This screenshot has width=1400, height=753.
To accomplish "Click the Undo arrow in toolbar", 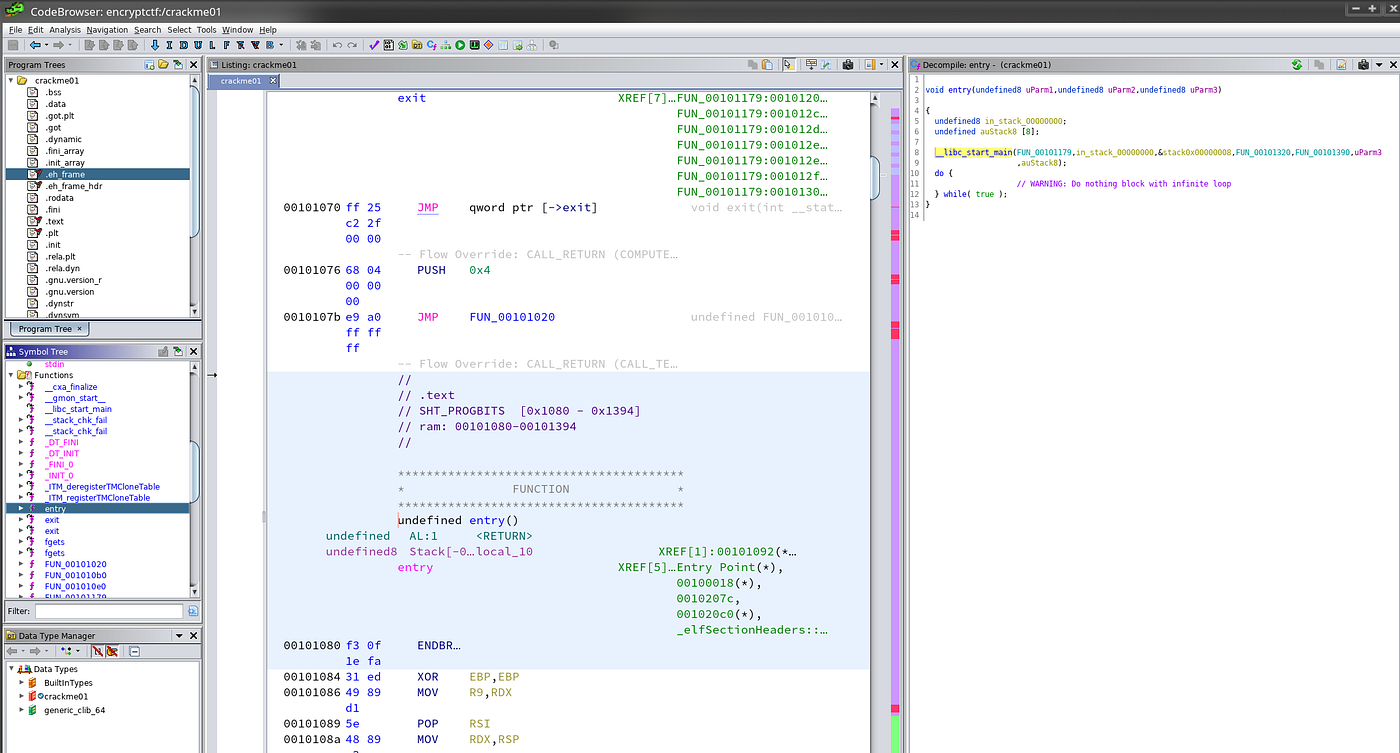I will pyautogui.click(x=337, y=45).
